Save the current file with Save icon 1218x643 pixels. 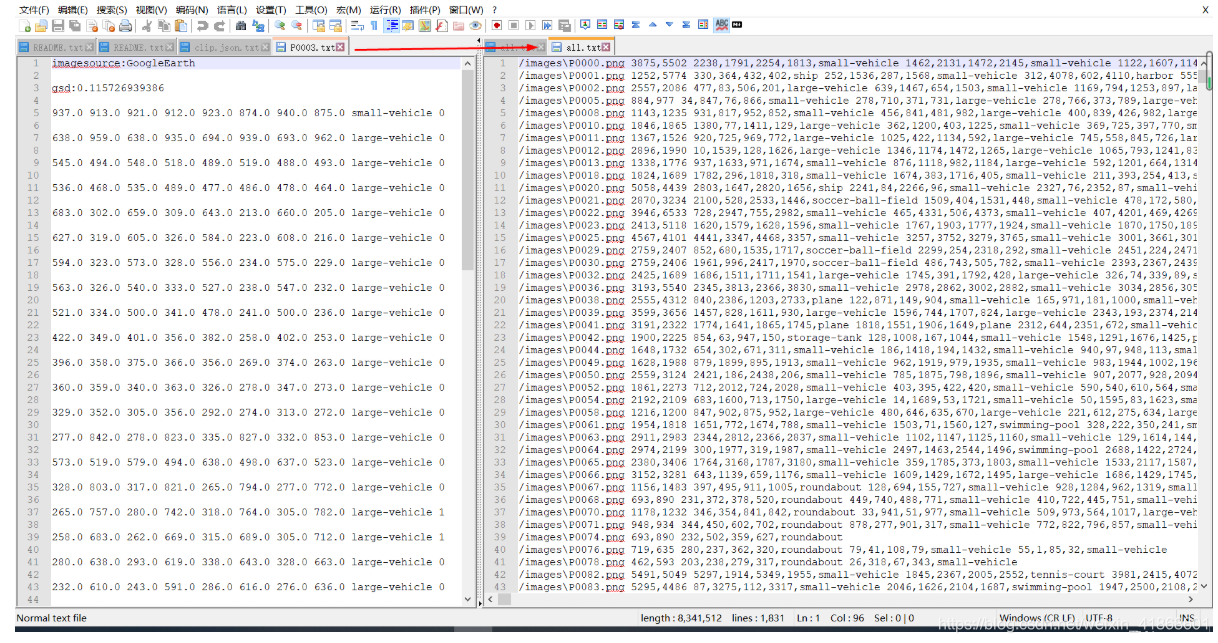point(57,25)
